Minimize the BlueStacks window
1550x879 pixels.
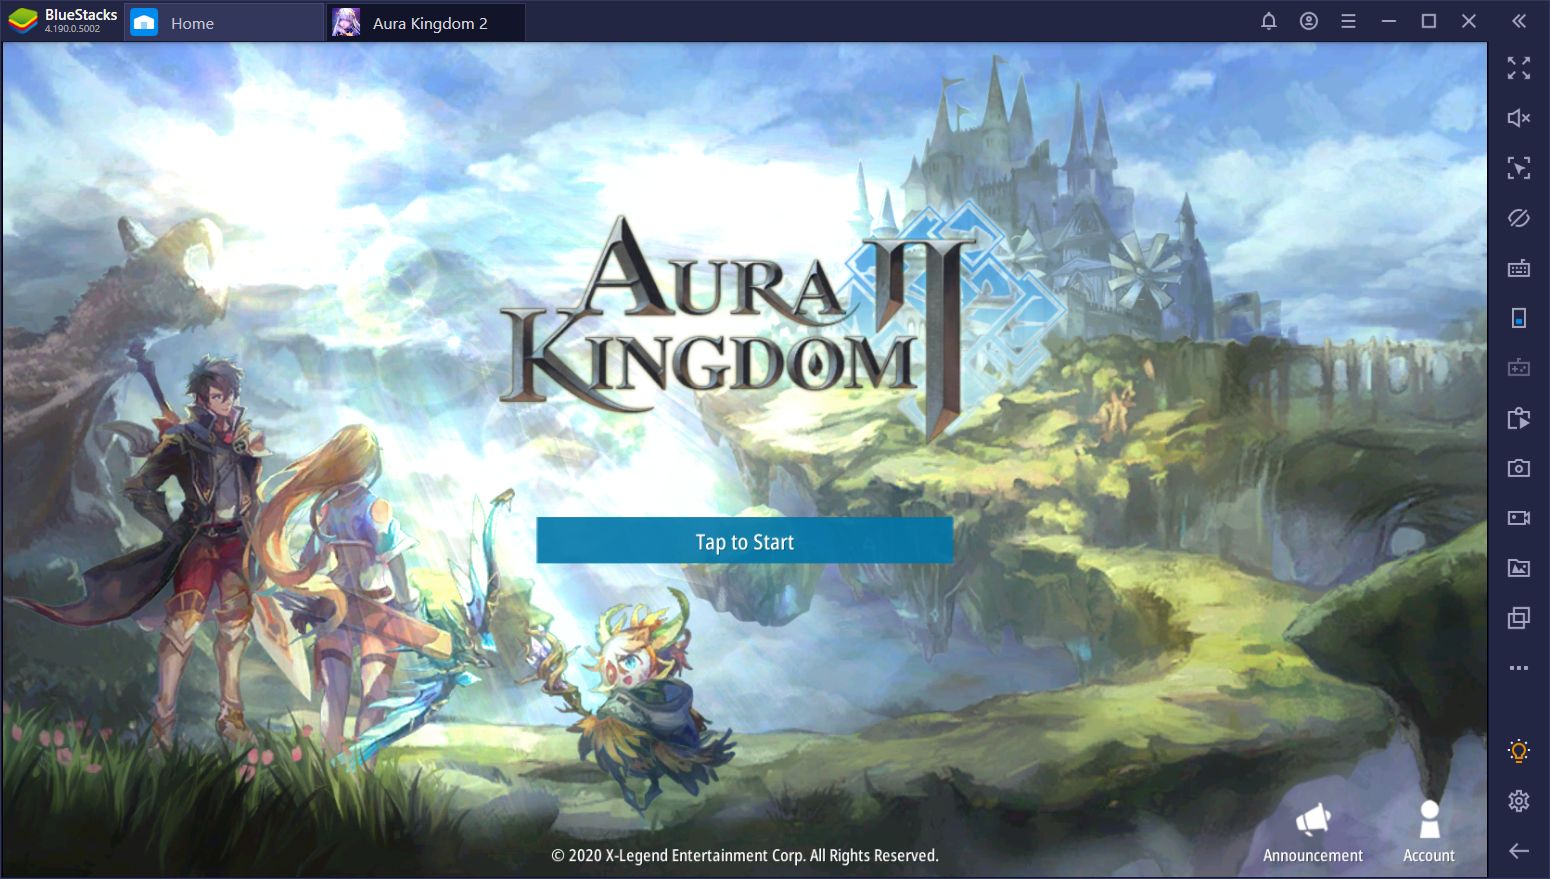click(x=1389, y=21)
